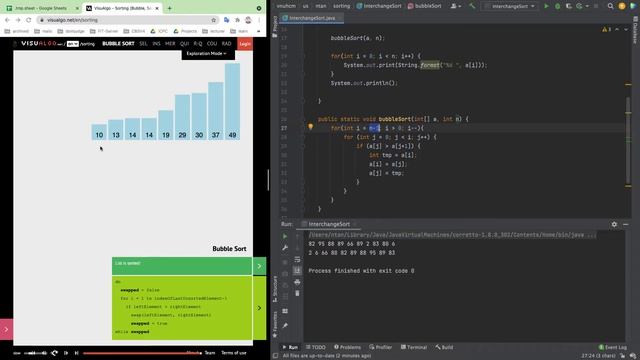
Task: Select the InterchangeSort tab in Run panel
Action: click(x=329, y=224)
